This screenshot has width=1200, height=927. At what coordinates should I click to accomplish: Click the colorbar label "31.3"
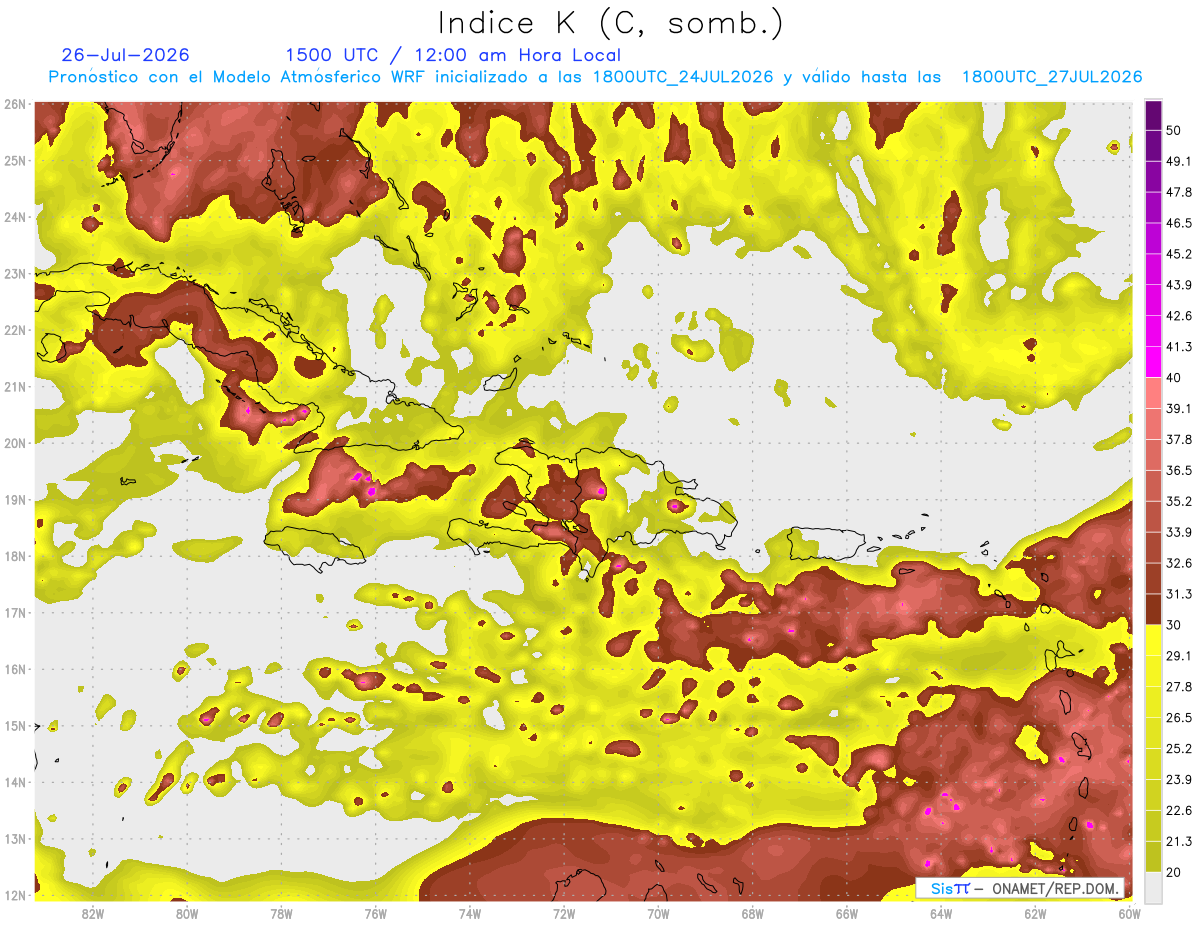click(1179, 594)
